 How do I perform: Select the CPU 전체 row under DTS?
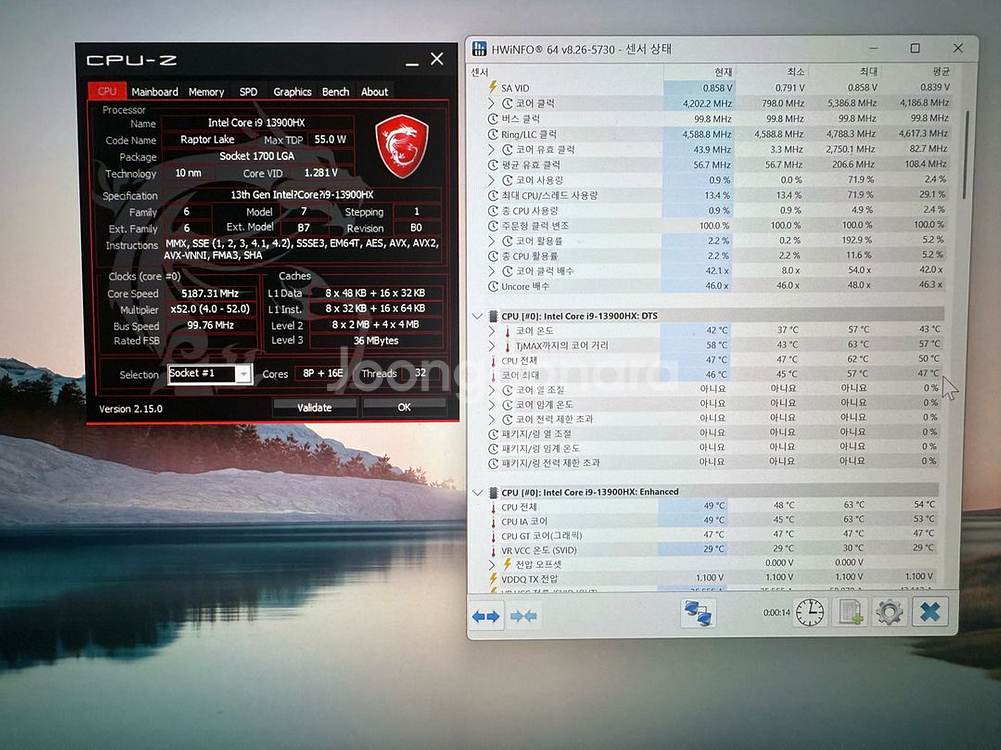point(714,360)
